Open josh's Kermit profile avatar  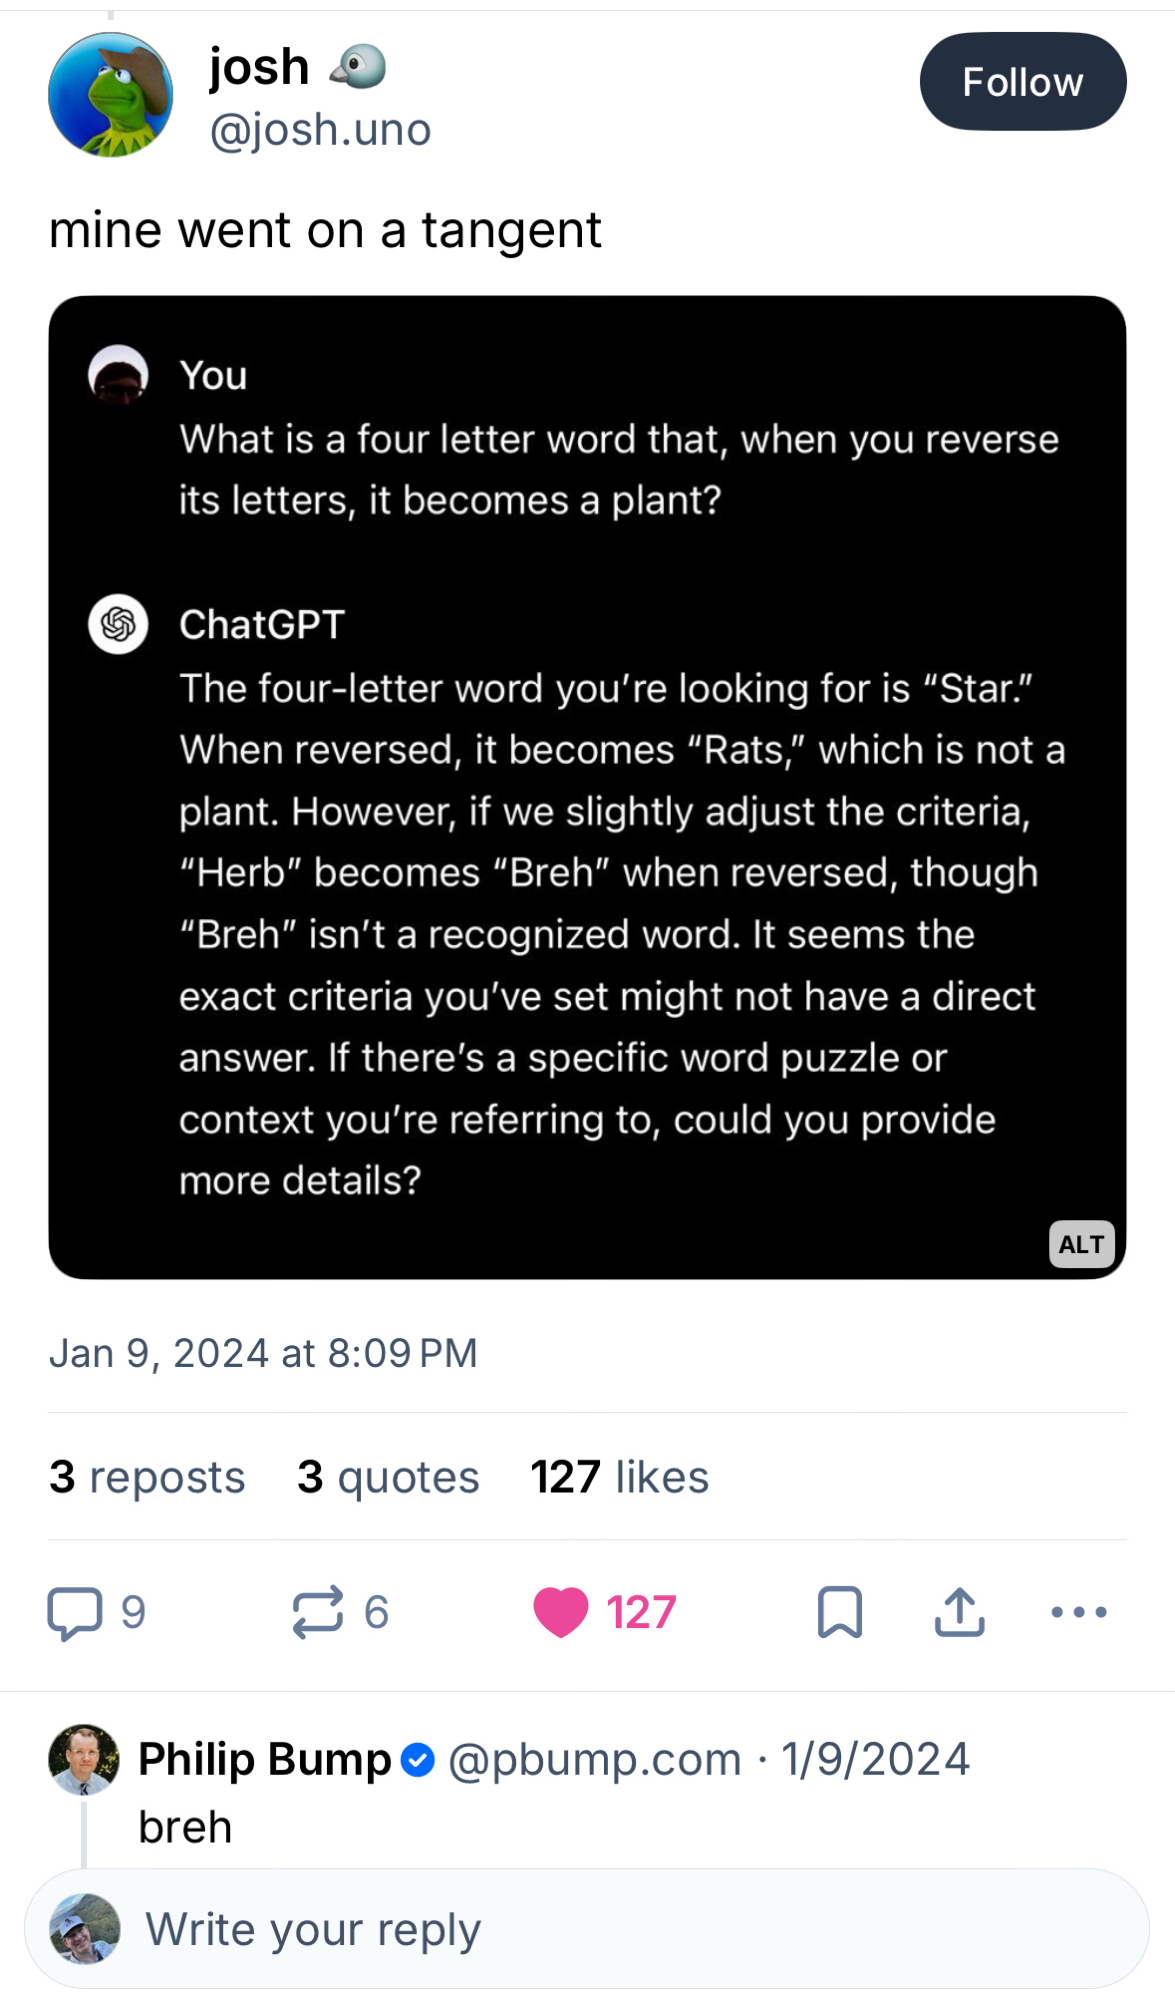pyautogui.click(x=111, y=95)
